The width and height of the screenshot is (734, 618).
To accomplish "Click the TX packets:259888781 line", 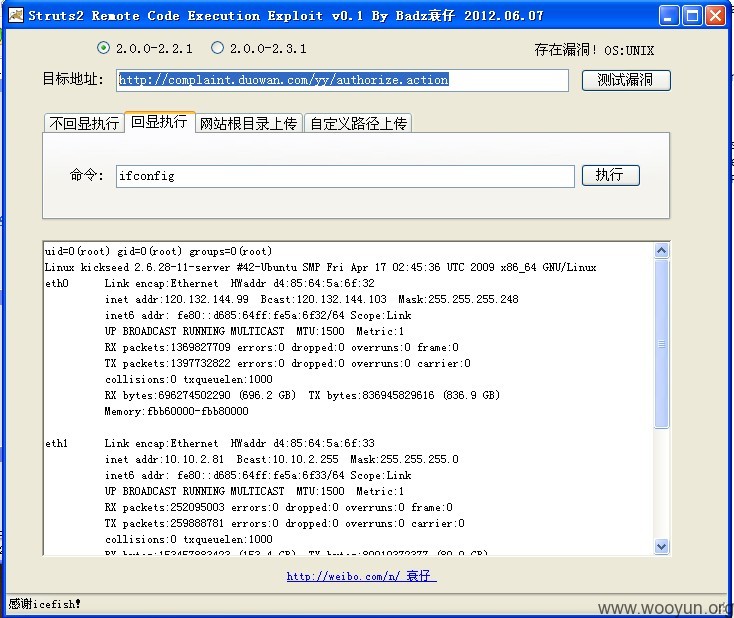I will pos(285,523).
